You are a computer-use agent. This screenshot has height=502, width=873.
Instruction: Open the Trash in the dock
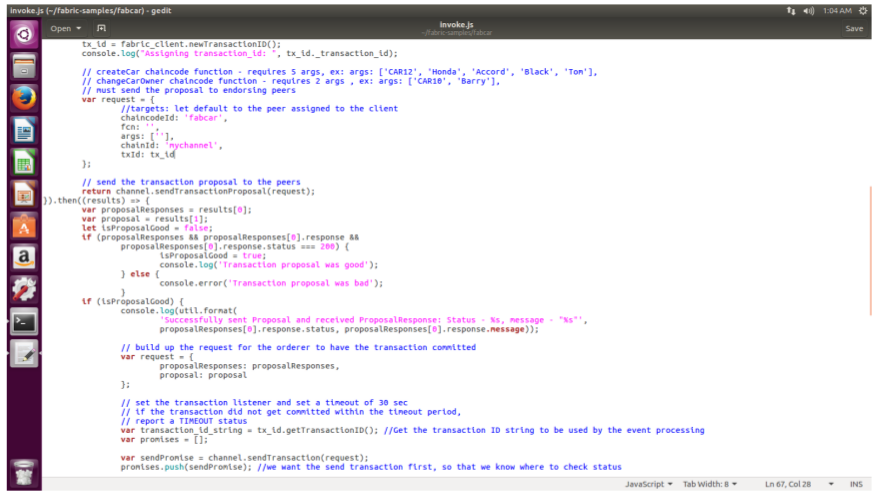[x=22, y=472]
